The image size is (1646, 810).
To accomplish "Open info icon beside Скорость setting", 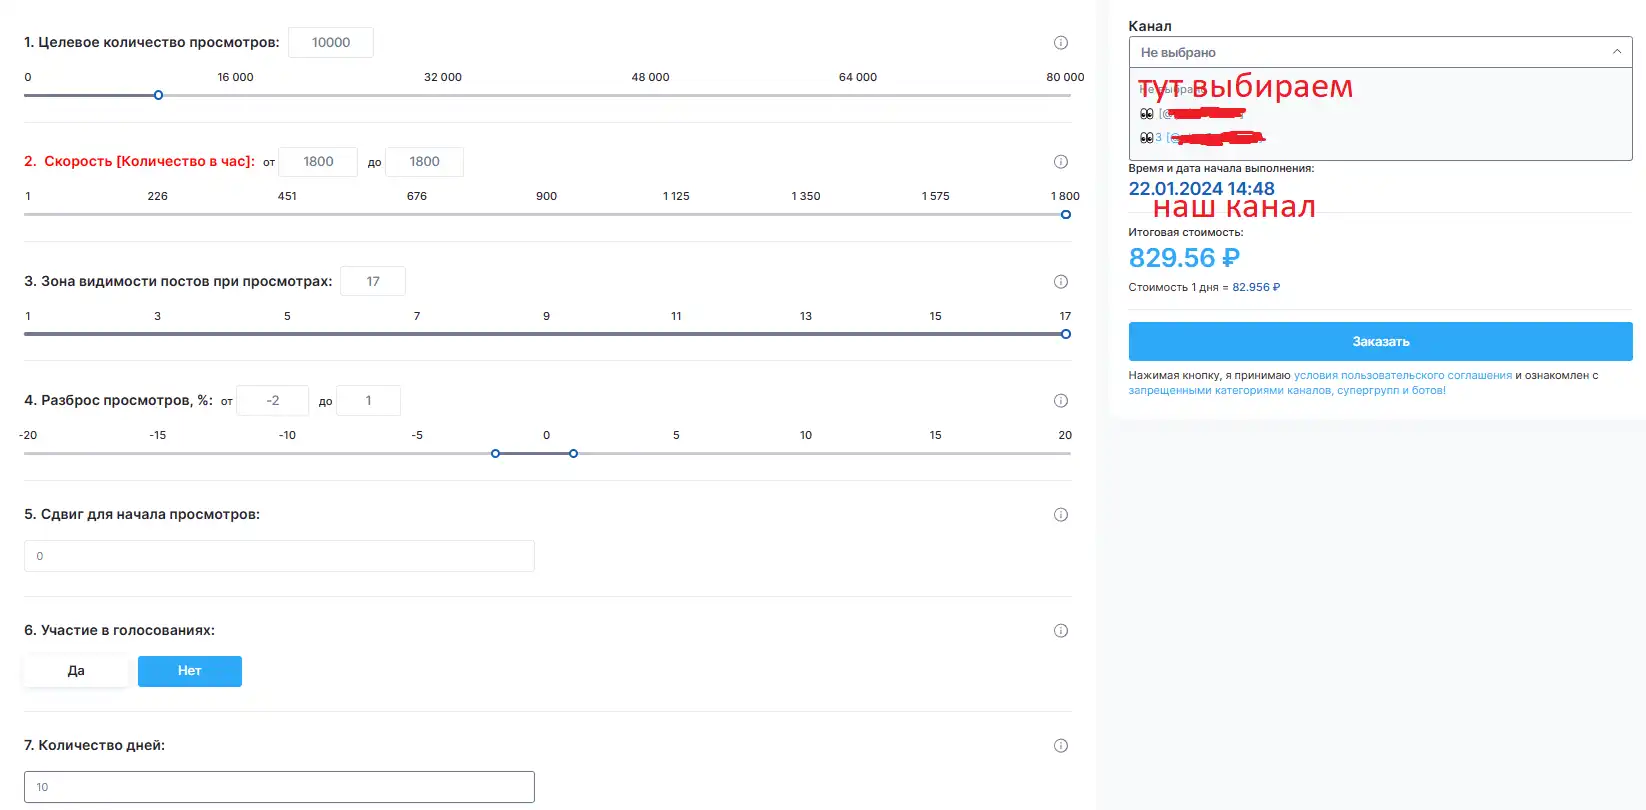I will click(x=1061, y=162).
